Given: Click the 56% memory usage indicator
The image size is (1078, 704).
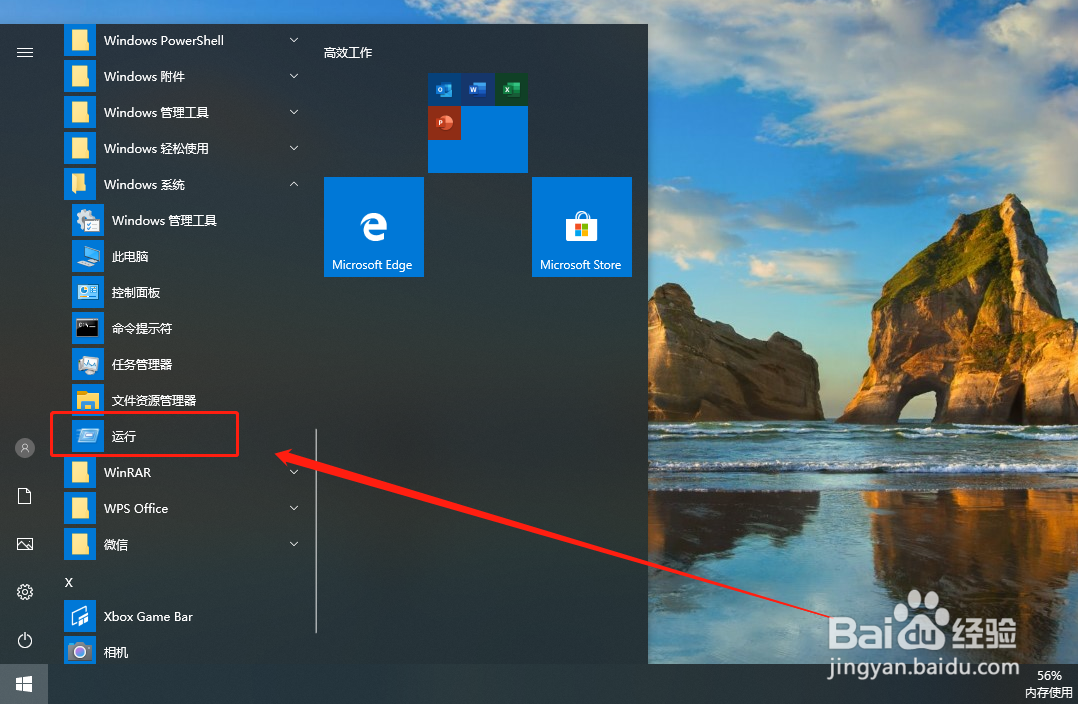Looking at the screenshot, I should pyautogui.click(x=1049, y=676).
